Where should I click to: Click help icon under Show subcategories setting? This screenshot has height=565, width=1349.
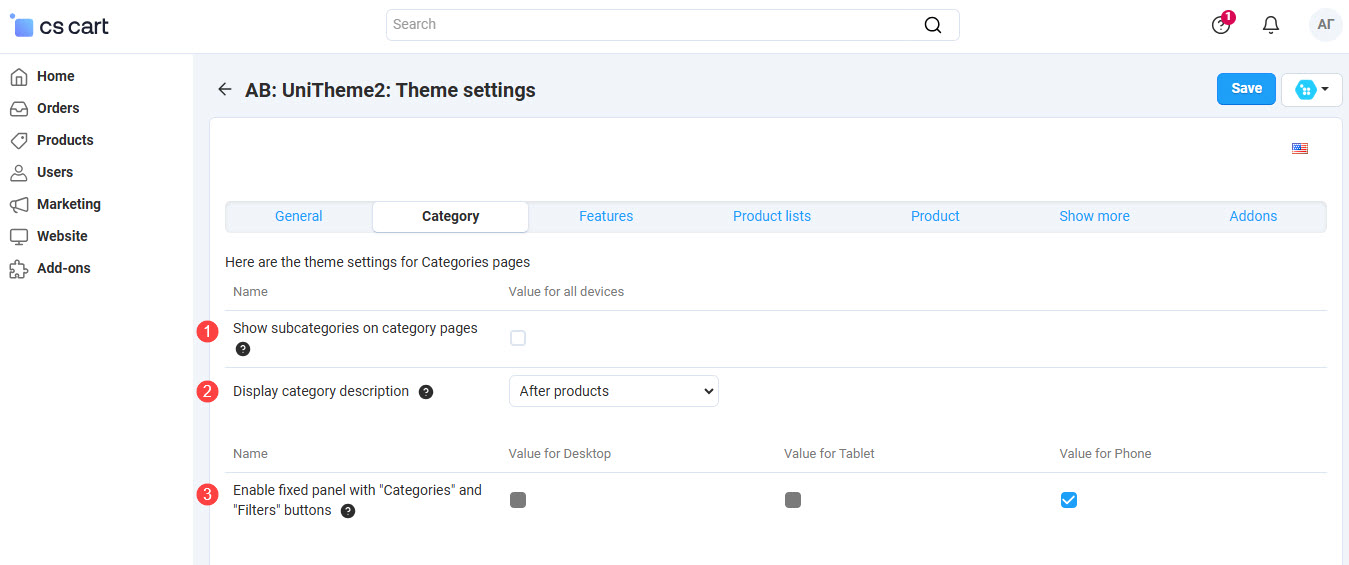tap(242, 349)
